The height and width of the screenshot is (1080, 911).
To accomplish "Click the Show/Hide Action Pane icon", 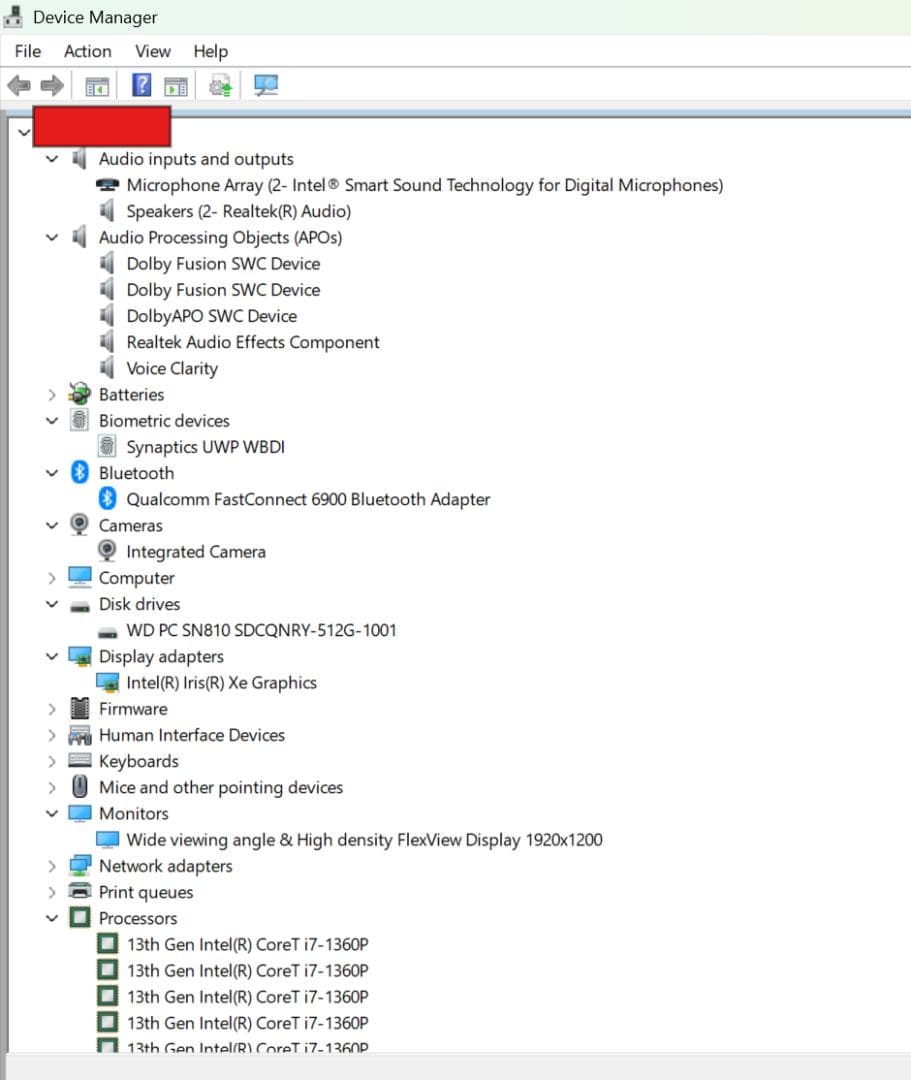I will pyautogui.click(x=177, y=85).
